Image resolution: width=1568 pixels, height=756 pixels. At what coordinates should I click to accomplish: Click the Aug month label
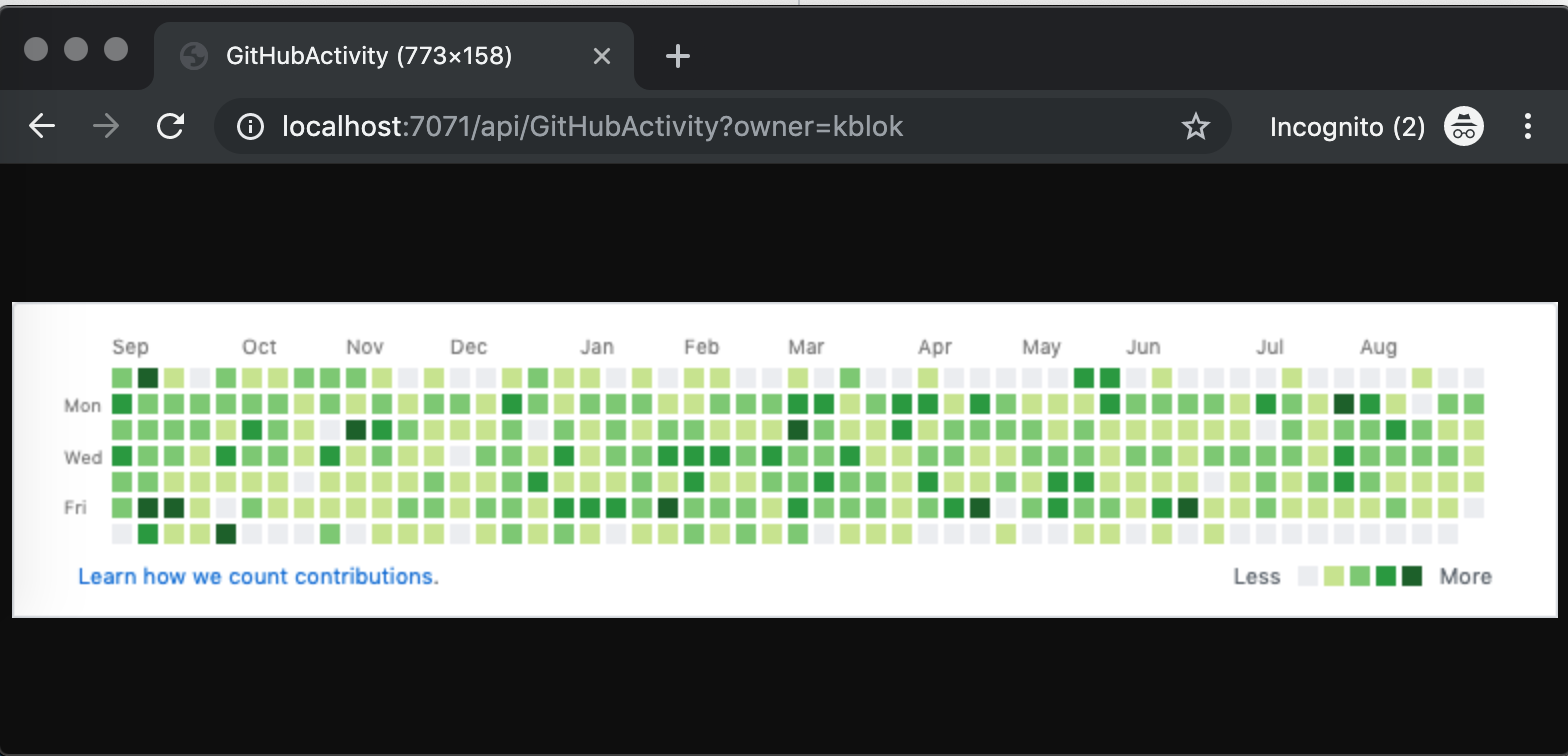point(1378,347)
